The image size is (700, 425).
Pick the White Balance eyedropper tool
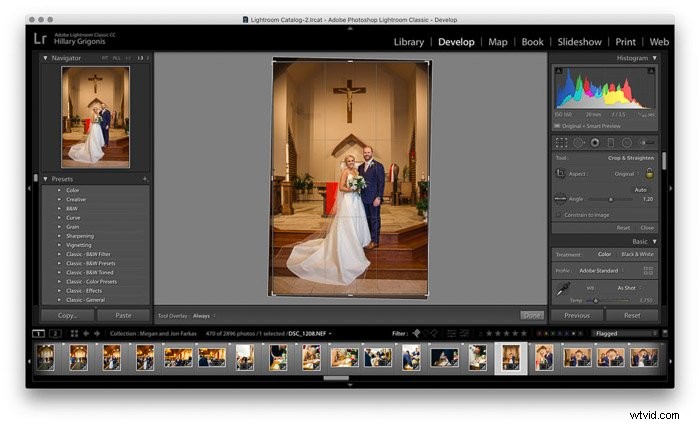(562, 290)
